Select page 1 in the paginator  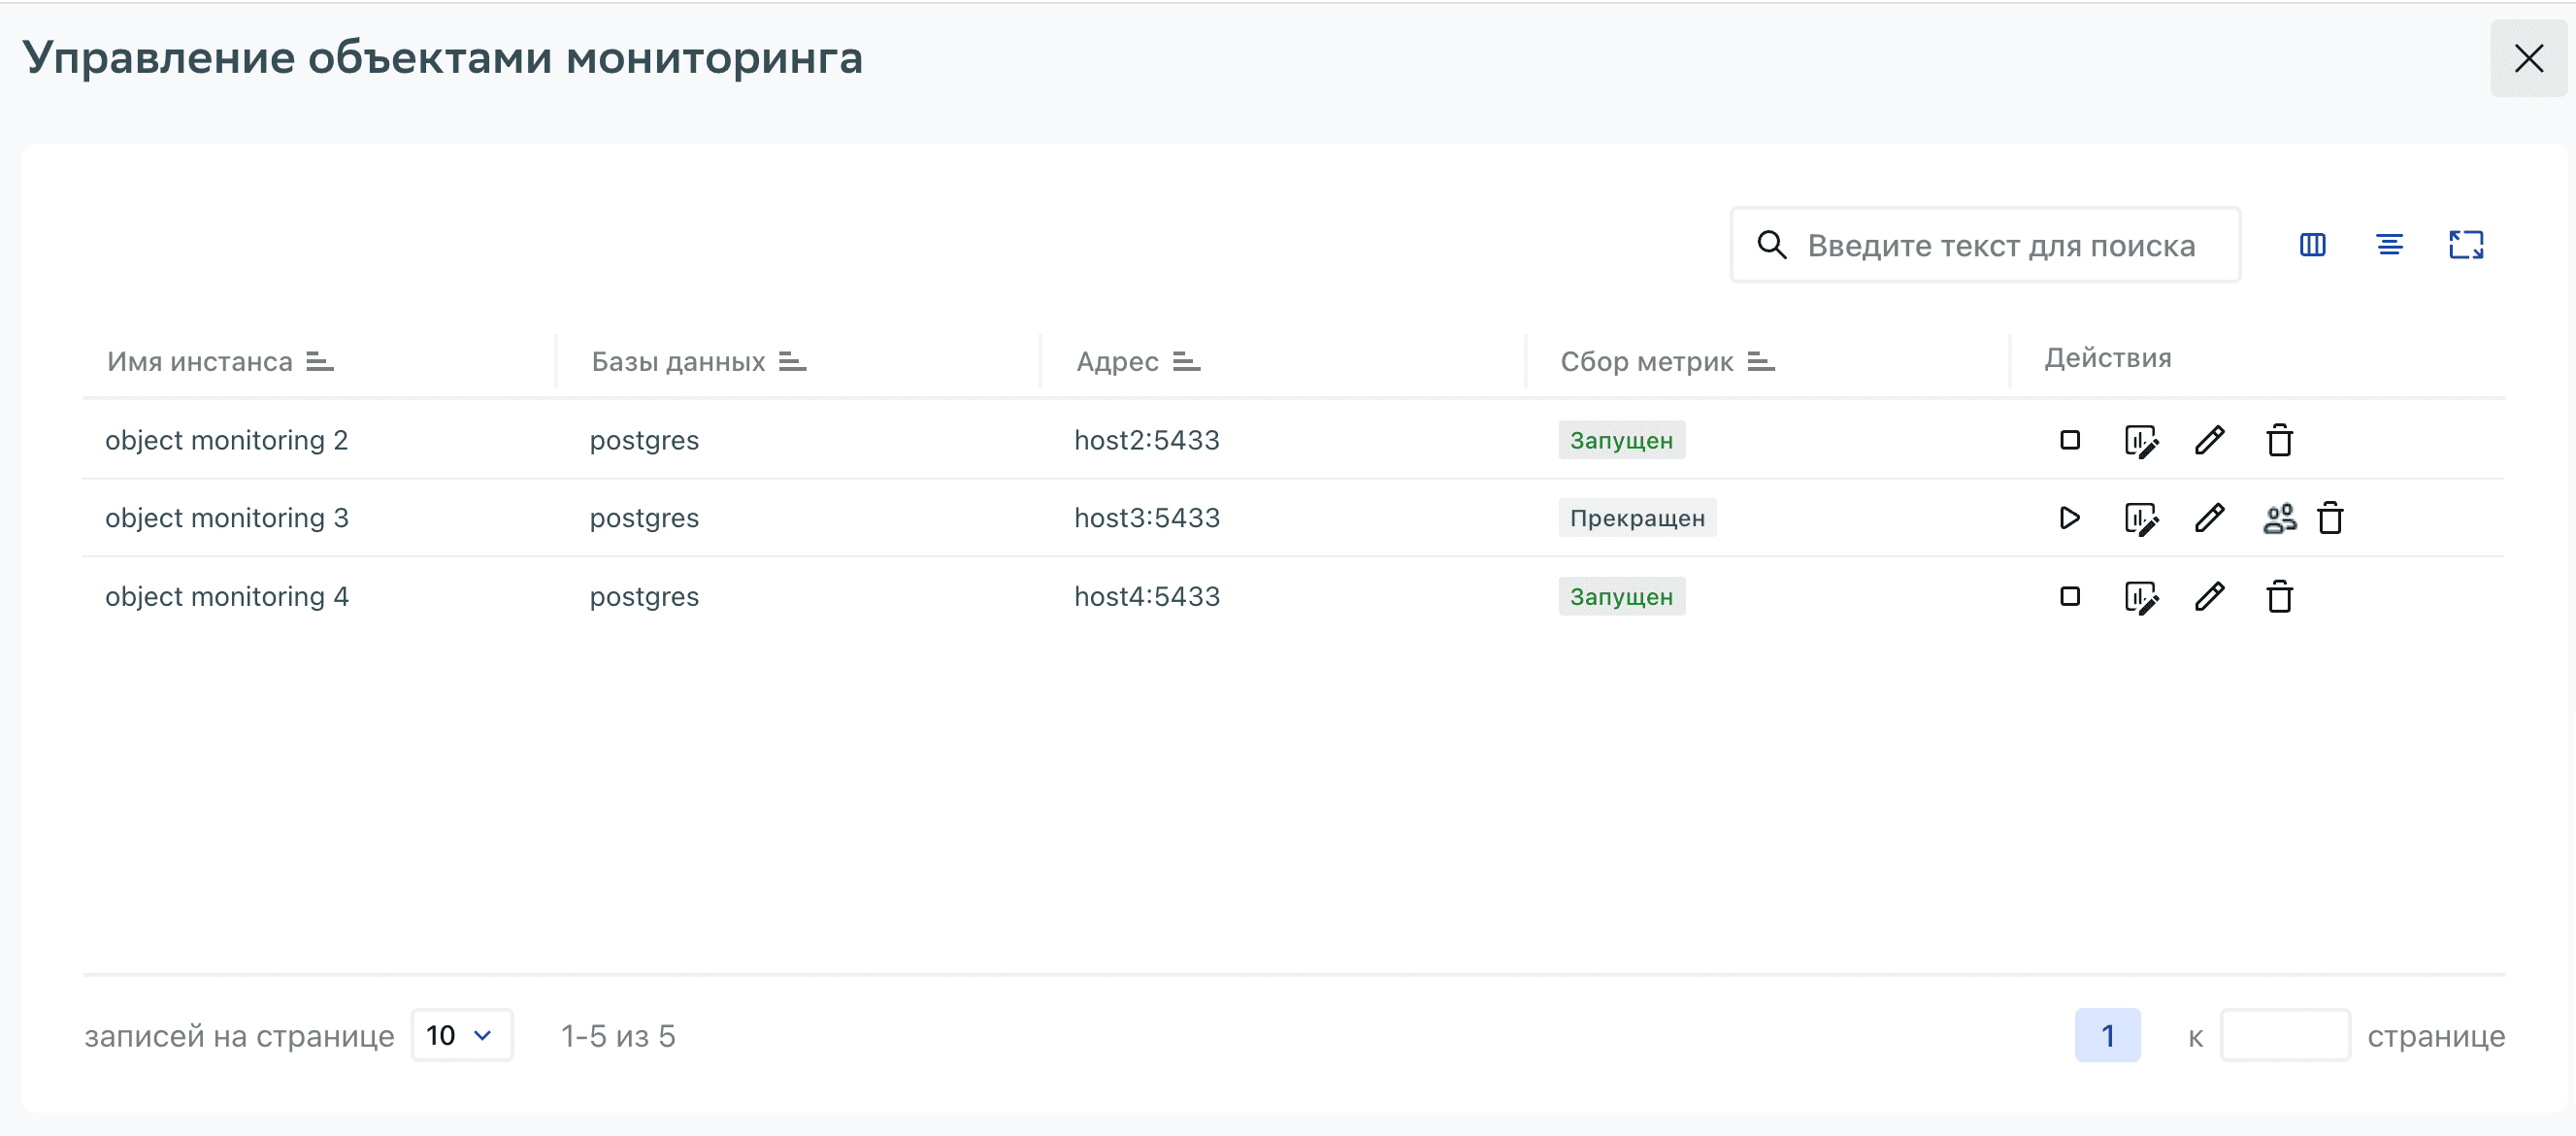tap(2108, 1035)
